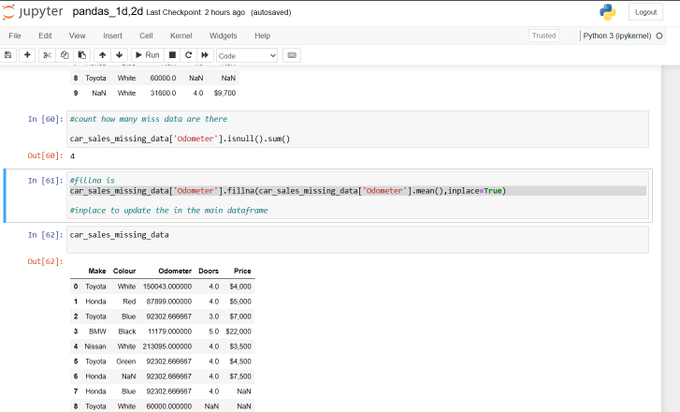This screenshot has height=412, width=680.
Task: Restart kernel and run all cells
Action: point(205,55)
